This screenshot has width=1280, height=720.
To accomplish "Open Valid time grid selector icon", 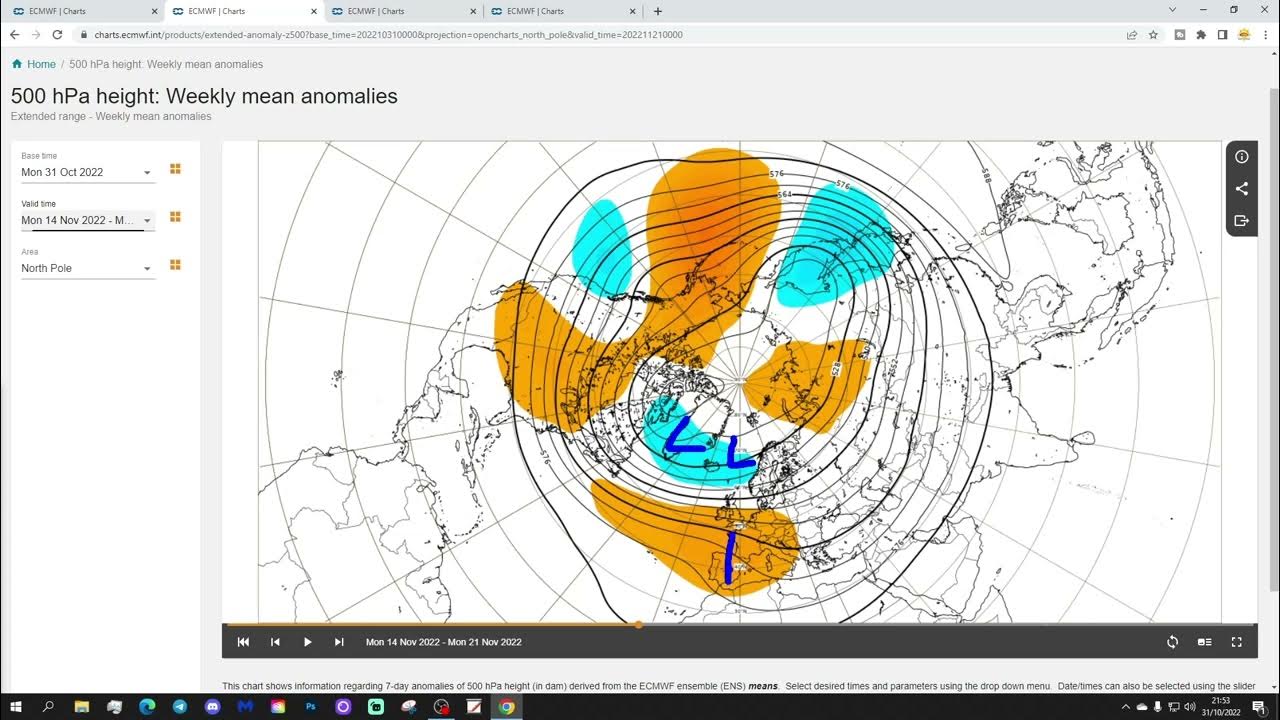I will tap(175, 217).
